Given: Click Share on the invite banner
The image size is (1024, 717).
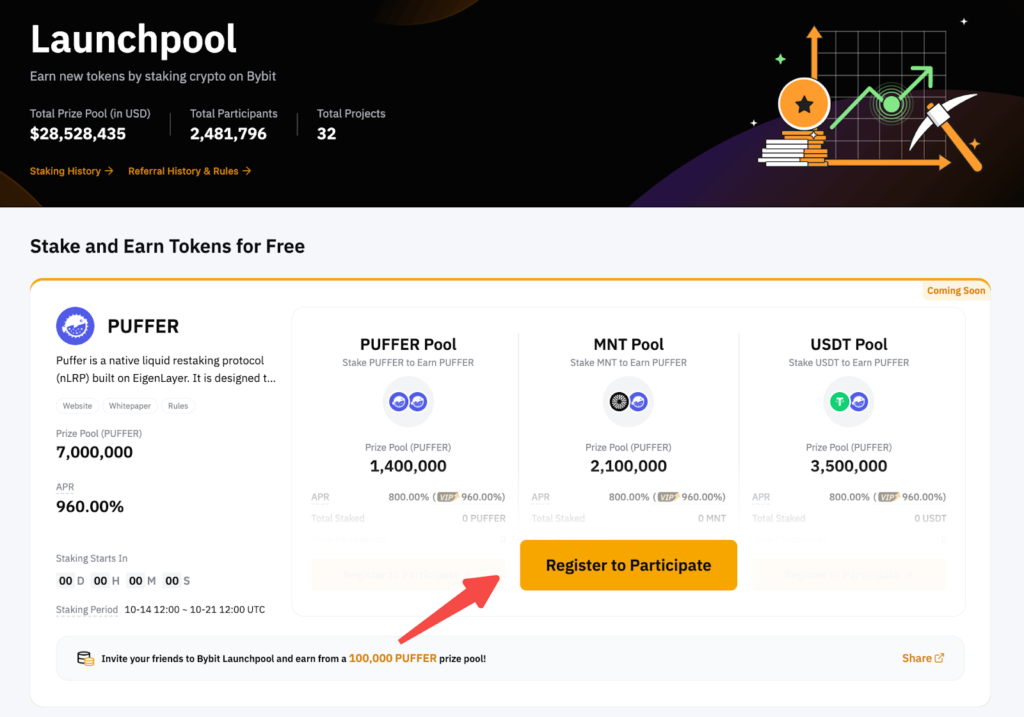Looking at the screenshot, I should pos(916,658).
